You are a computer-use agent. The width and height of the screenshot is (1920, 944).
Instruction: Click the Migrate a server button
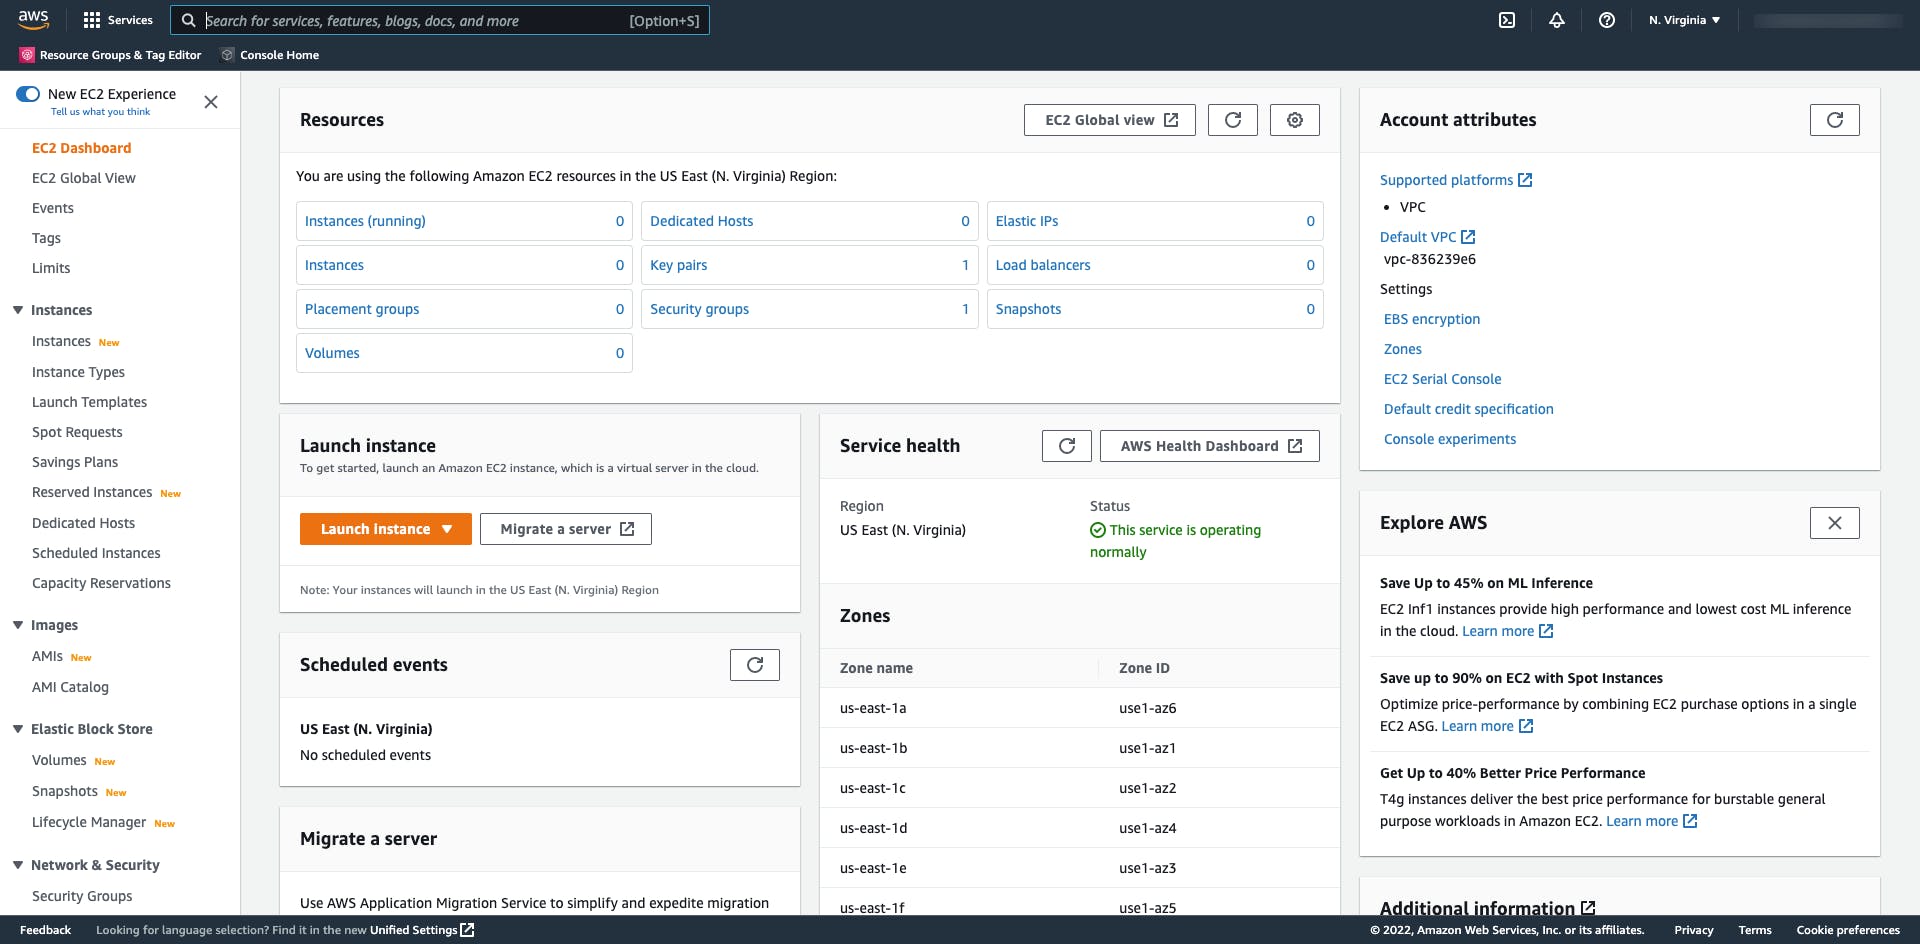(x=566, y=529)
